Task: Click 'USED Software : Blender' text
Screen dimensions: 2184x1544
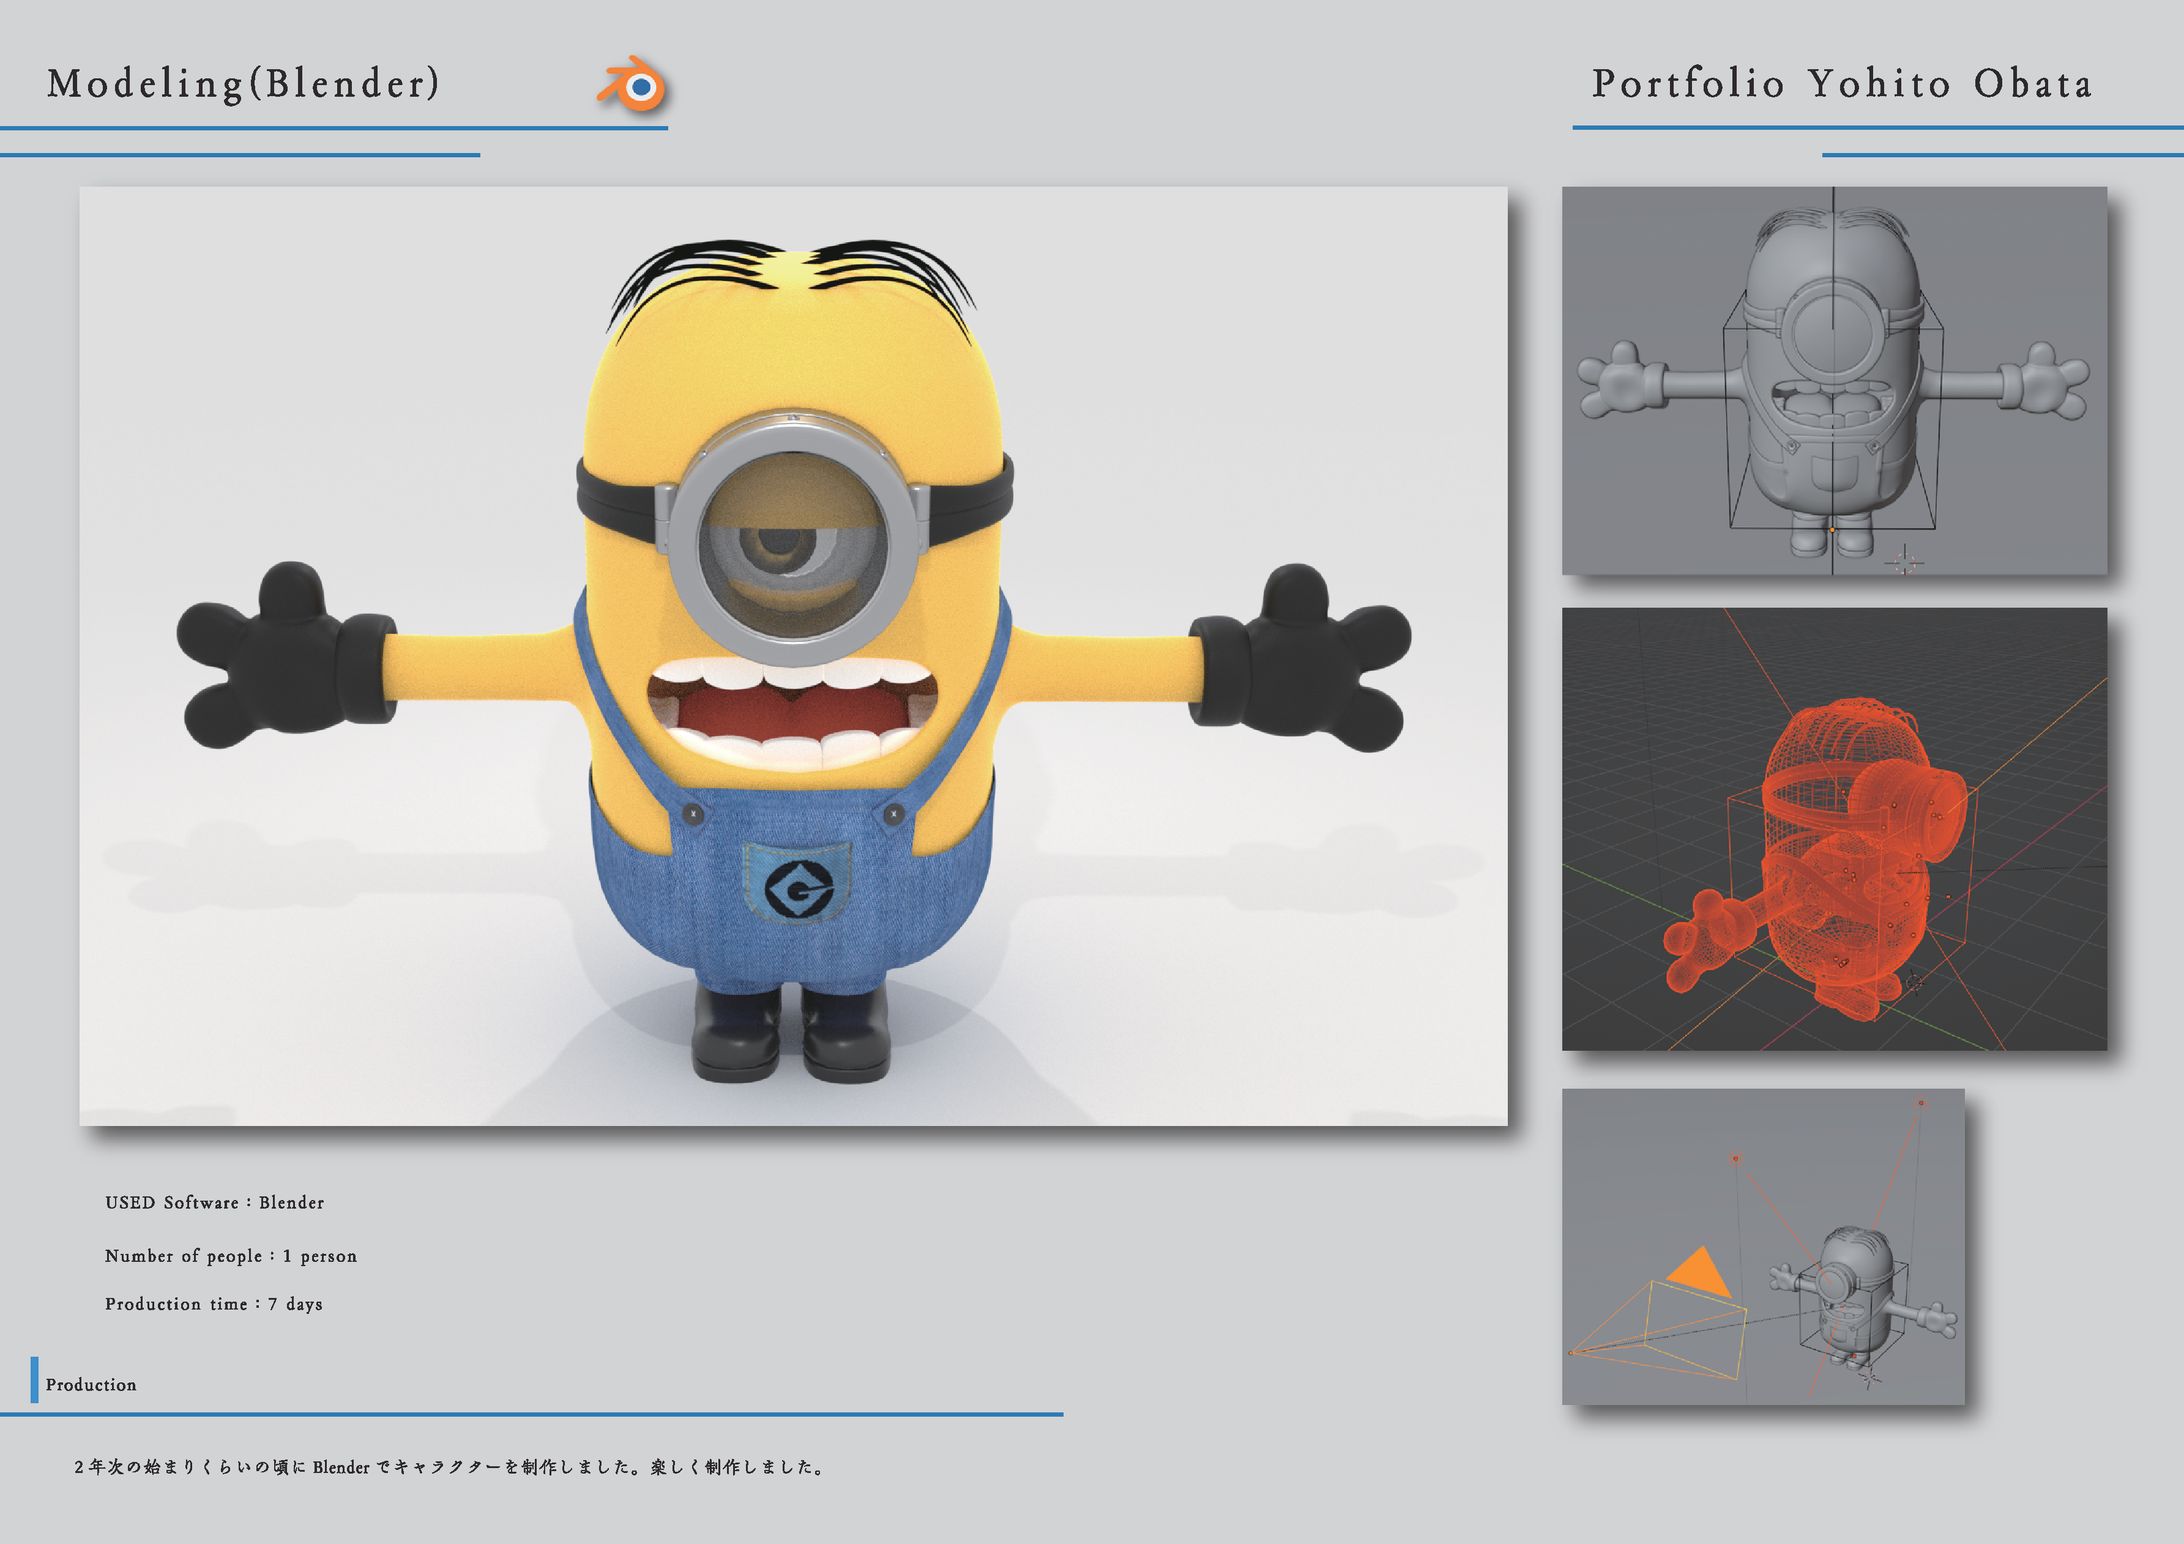Action: [215, 1203]
